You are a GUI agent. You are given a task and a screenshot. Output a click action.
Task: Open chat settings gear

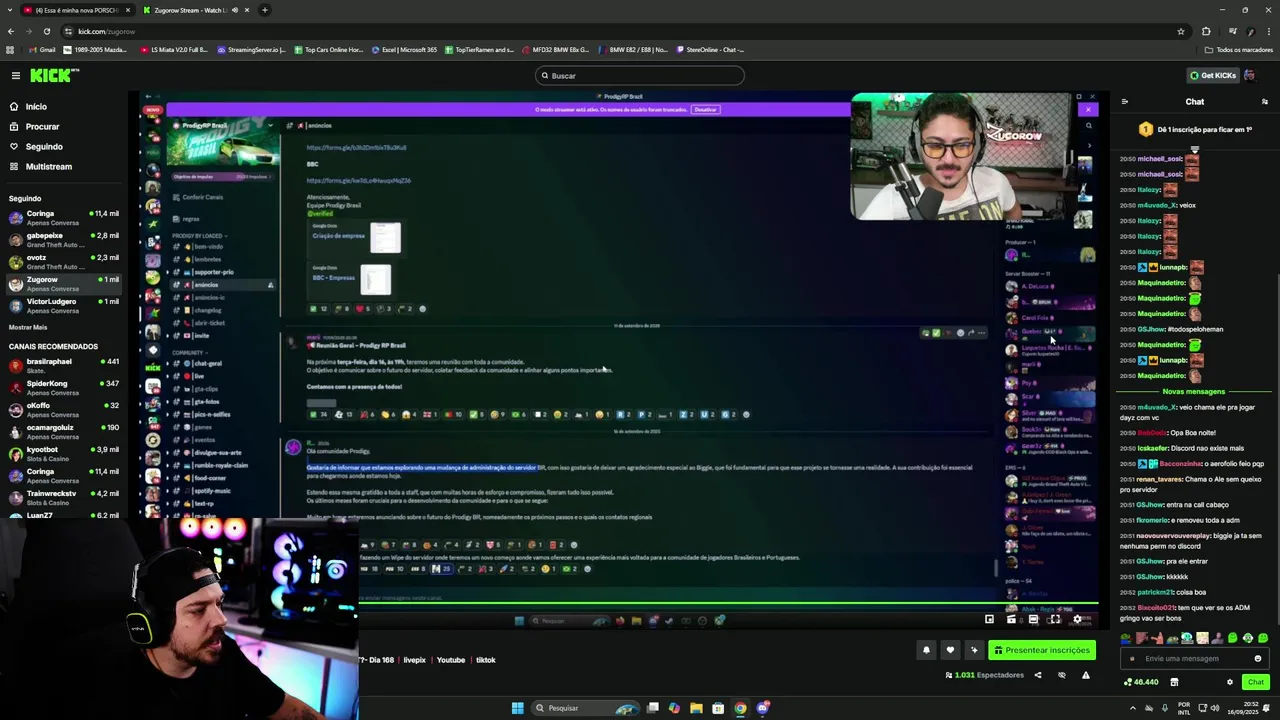(1230, 682)
